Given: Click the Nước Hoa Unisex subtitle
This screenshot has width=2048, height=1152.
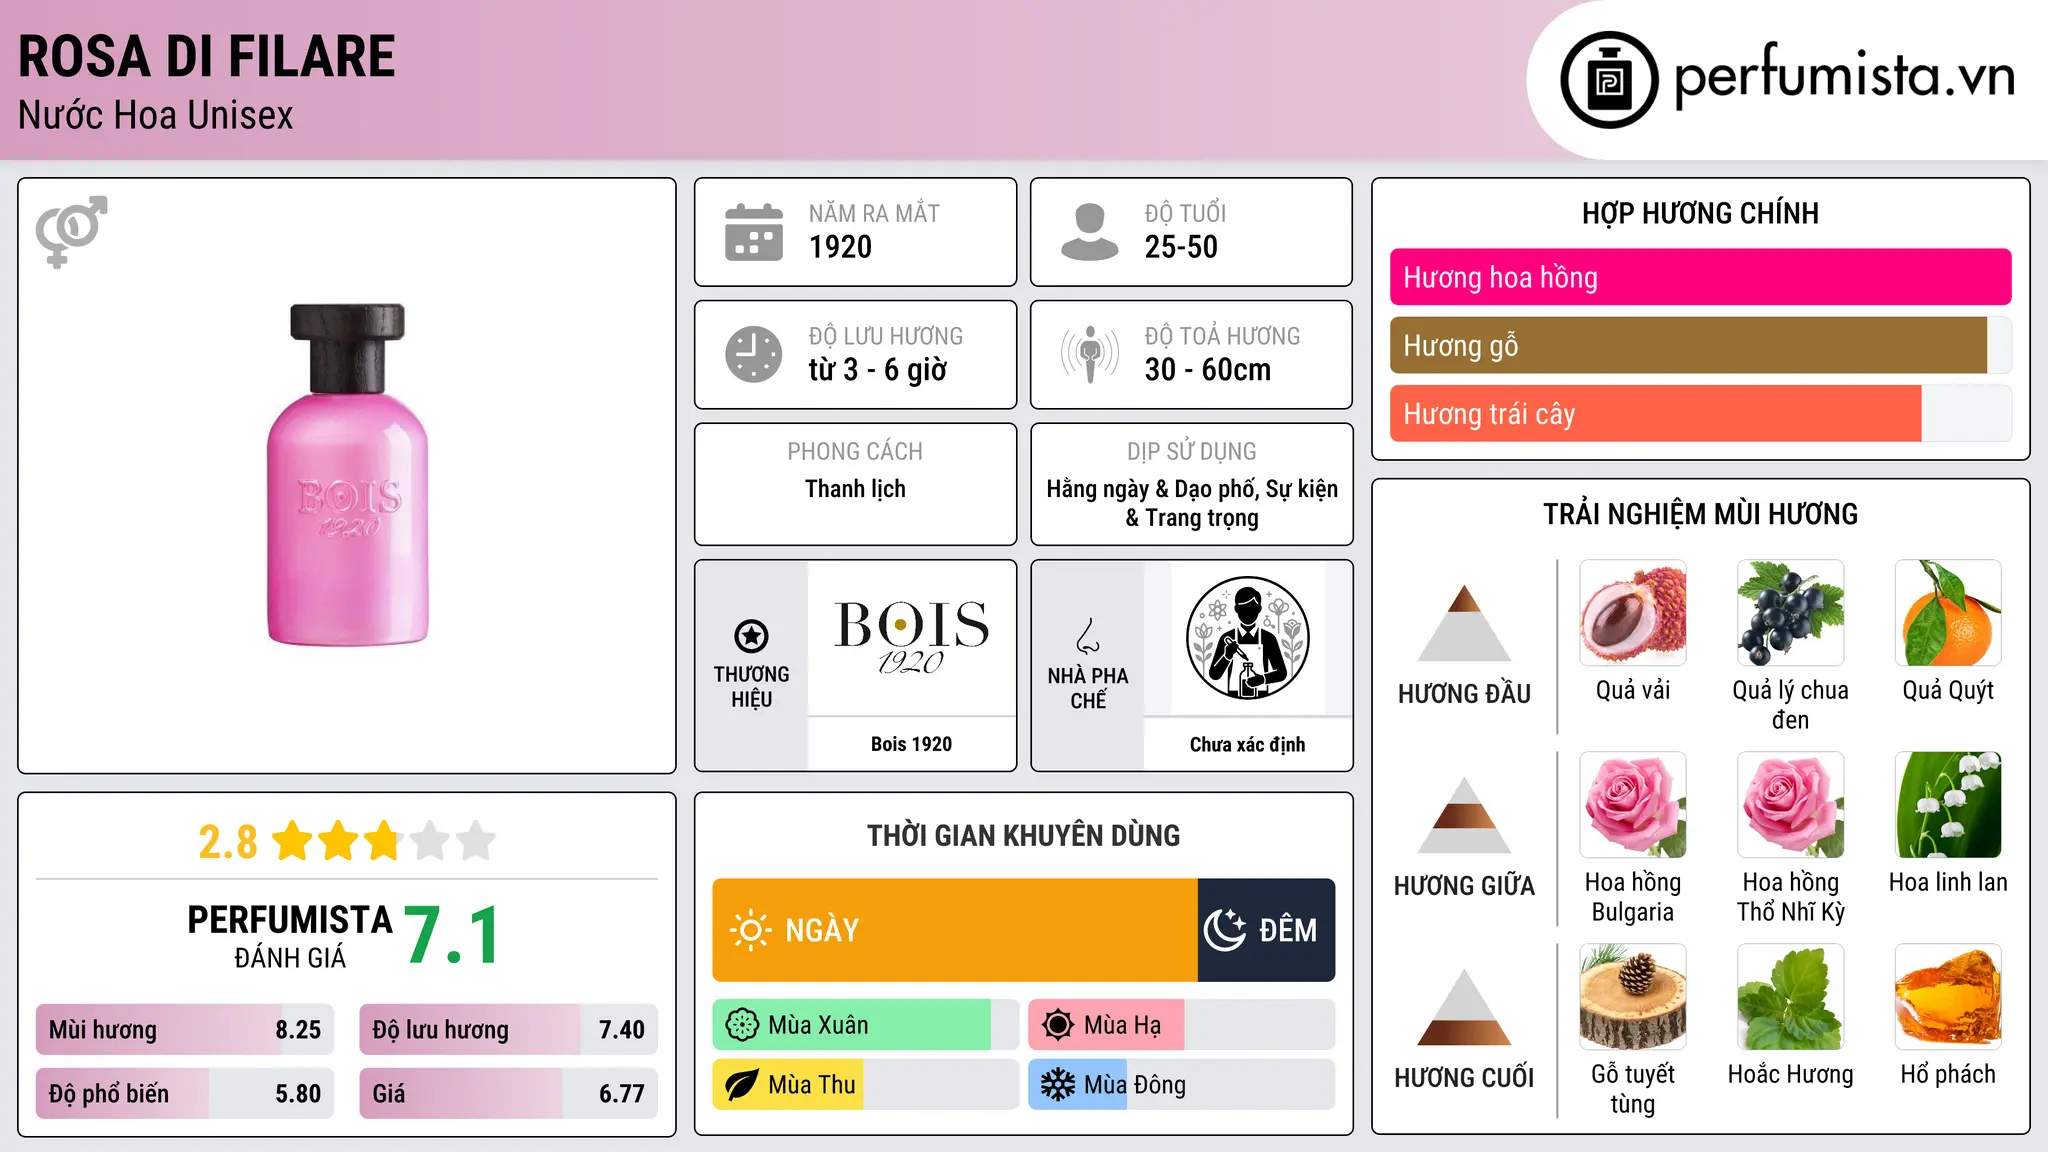Looking at the screenshot, I should coord(156,115).
